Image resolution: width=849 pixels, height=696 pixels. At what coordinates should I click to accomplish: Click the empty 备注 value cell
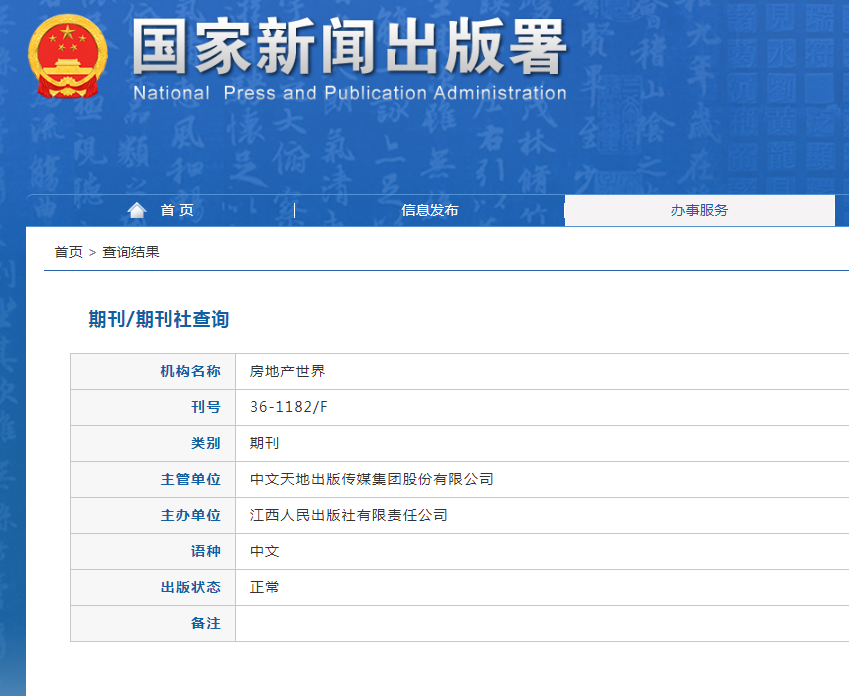point(540,623)
